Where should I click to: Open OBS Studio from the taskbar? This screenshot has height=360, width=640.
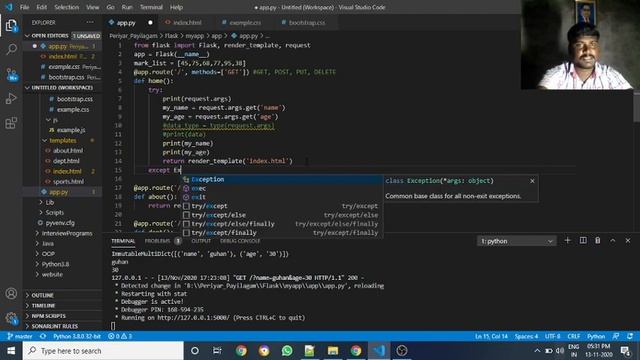(402, 351)
